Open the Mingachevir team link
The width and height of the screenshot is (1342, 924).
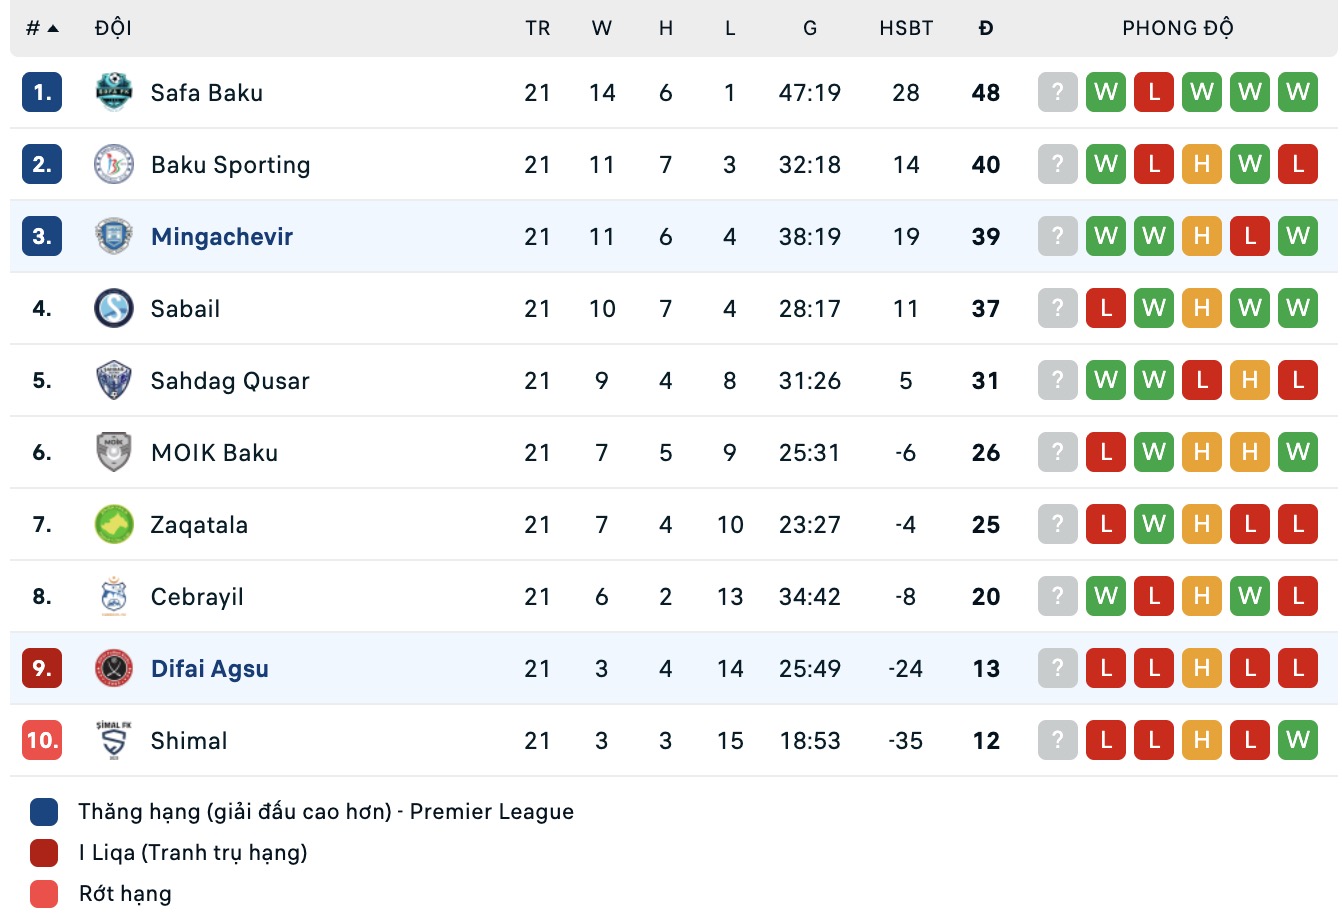click(x=222, y=237)
